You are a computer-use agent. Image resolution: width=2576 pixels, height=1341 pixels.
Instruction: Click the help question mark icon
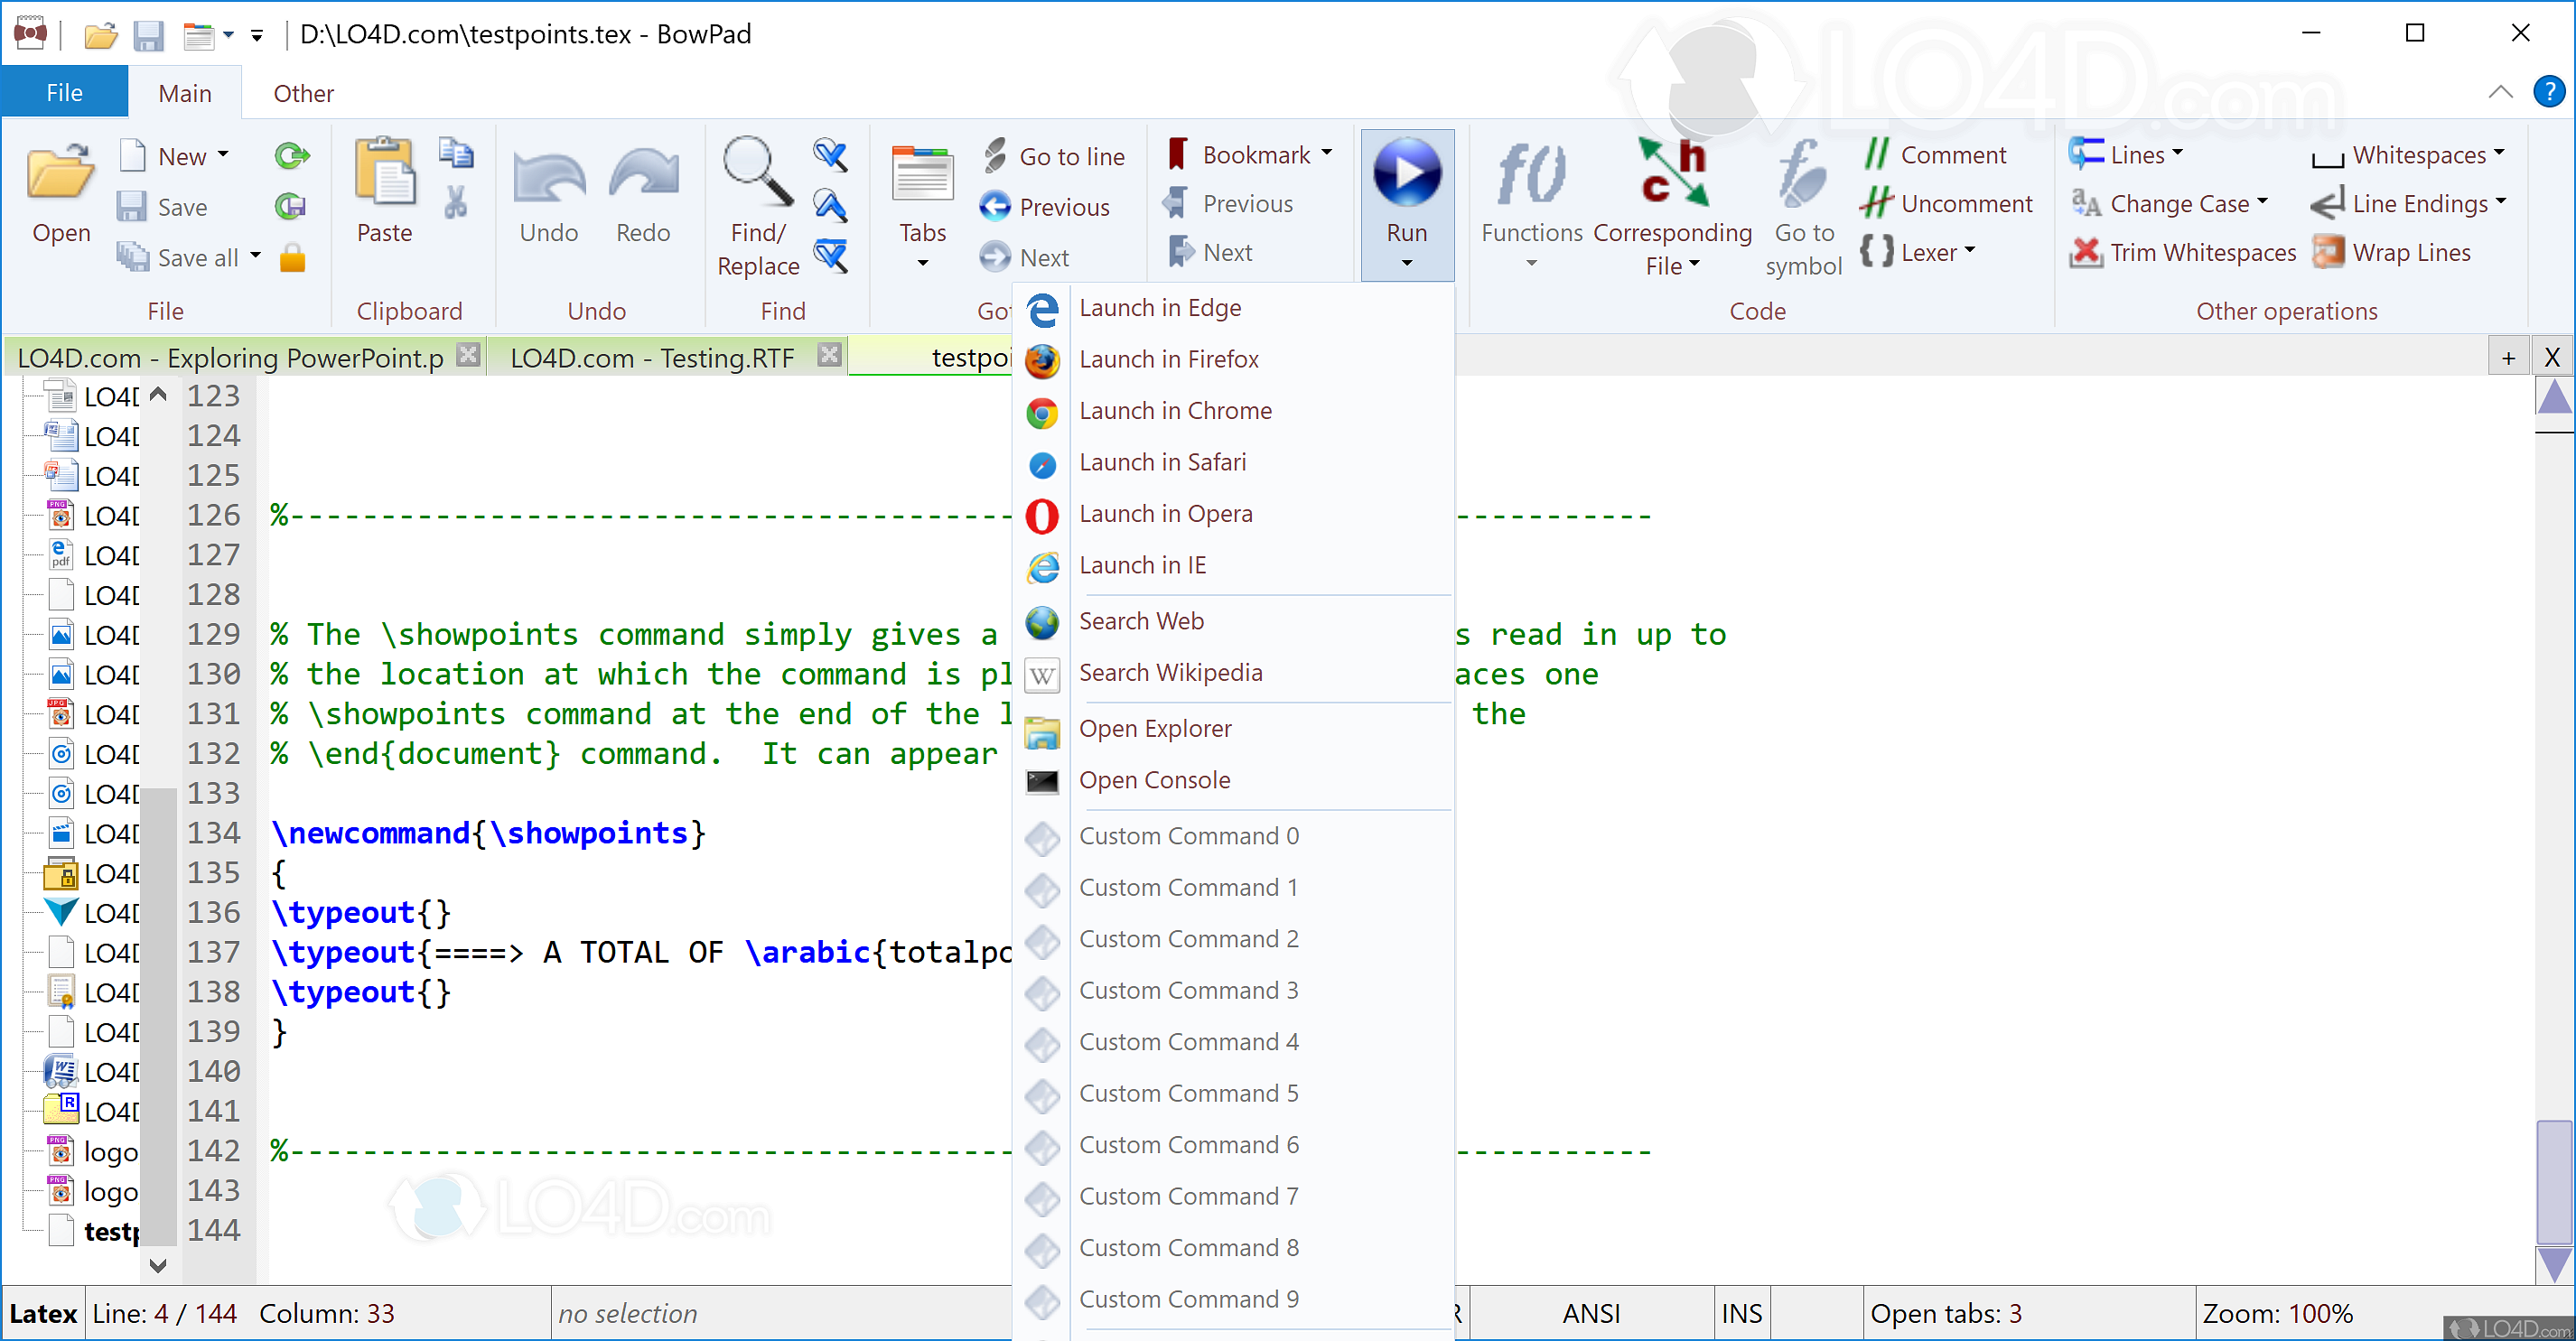[x=2548, y=92]
